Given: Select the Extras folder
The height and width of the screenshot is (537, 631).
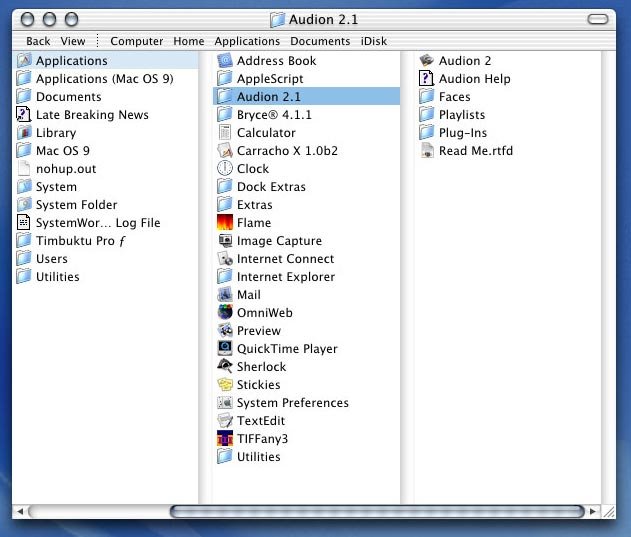Looking at the screenshot, I should 306,204.
